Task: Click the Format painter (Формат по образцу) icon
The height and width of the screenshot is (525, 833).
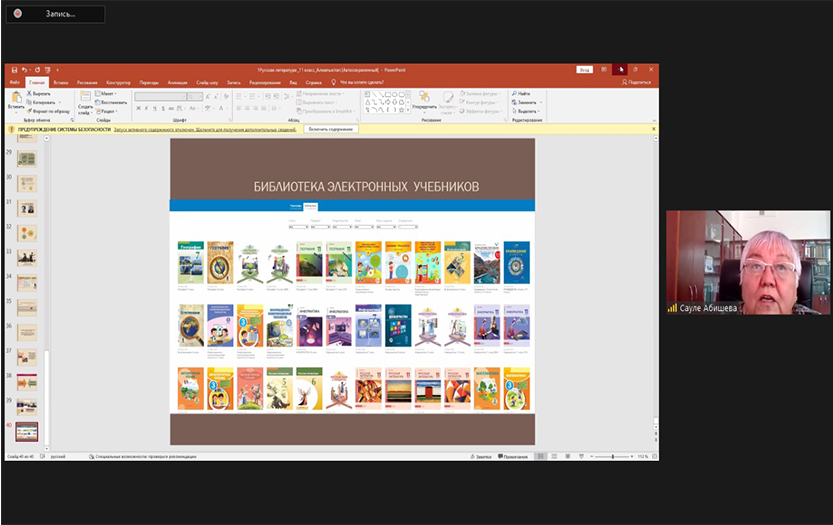Action: click(x=30, y=110)
